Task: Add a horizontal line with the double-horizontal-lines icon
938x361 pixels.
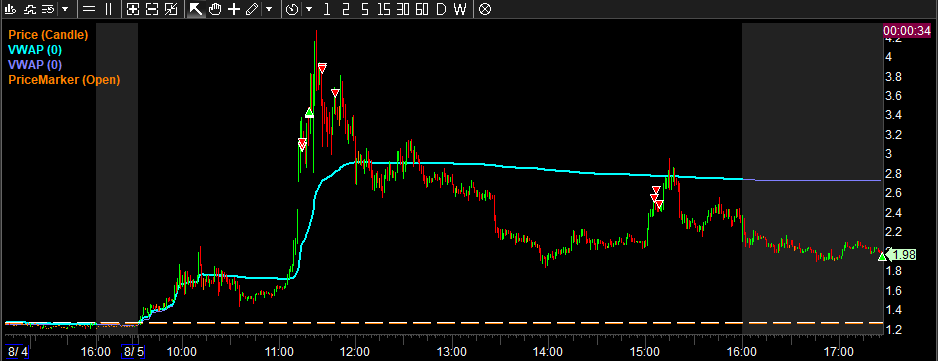Action: (89, 9)
